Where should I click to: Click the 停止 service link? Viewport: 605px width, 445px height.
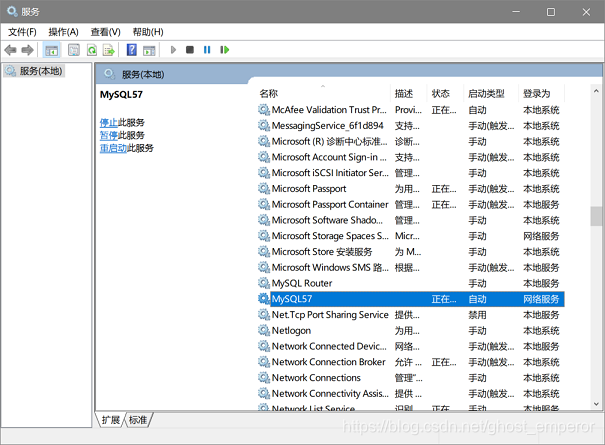108,123
